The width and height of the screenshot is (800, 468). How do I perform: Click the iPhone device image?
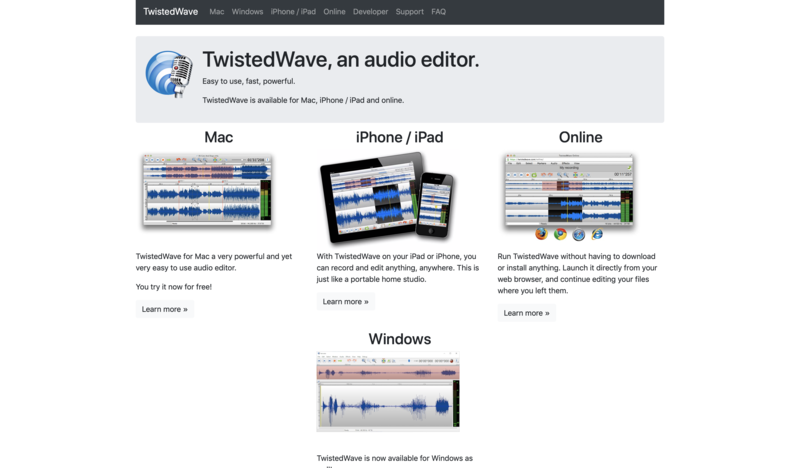coord(435,205)
